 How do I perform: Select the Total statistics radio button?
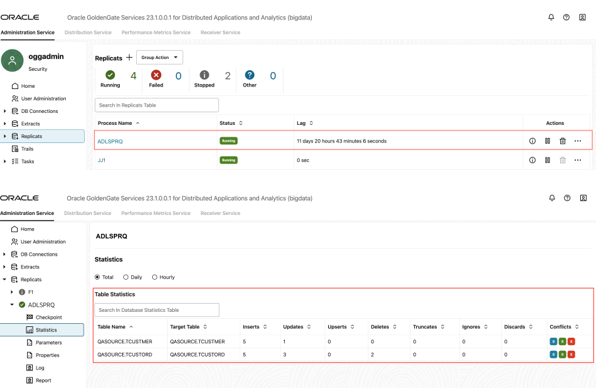(x=97, y=277)
